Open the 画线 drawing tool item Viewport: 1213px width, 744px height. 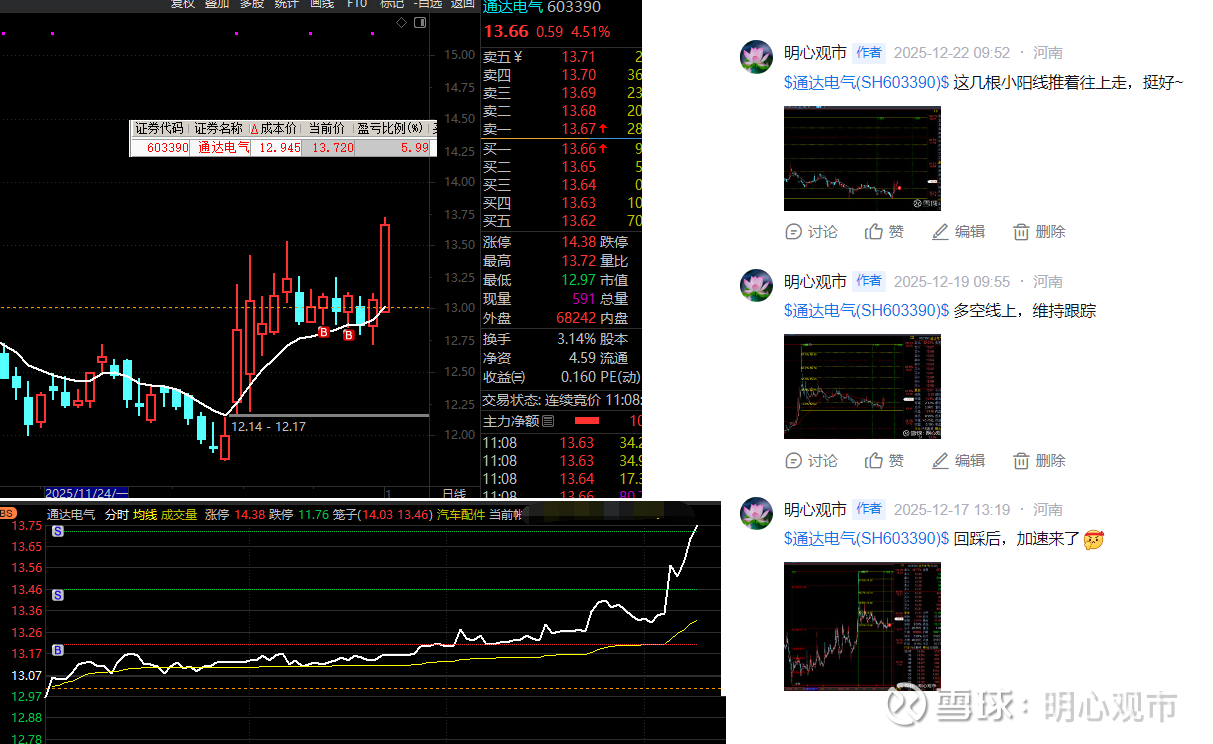321,4
